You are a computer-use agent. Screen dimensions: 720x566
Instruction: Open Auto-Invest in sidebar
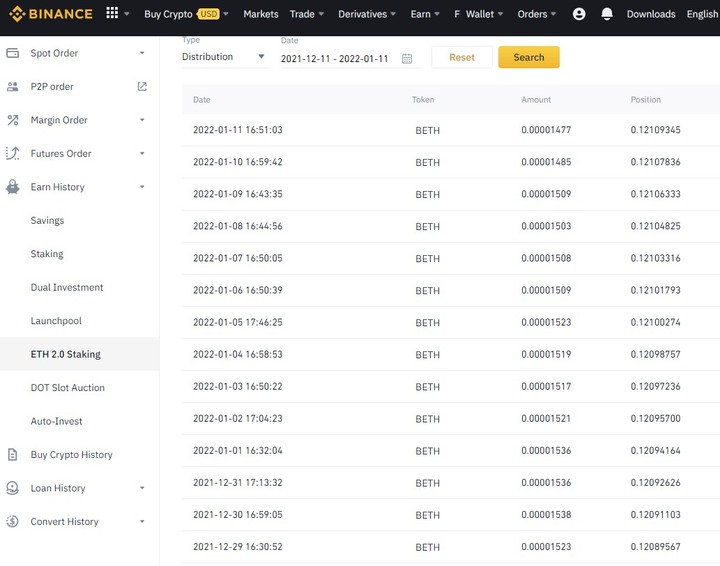pyautogui.click(x=56, y=421)
